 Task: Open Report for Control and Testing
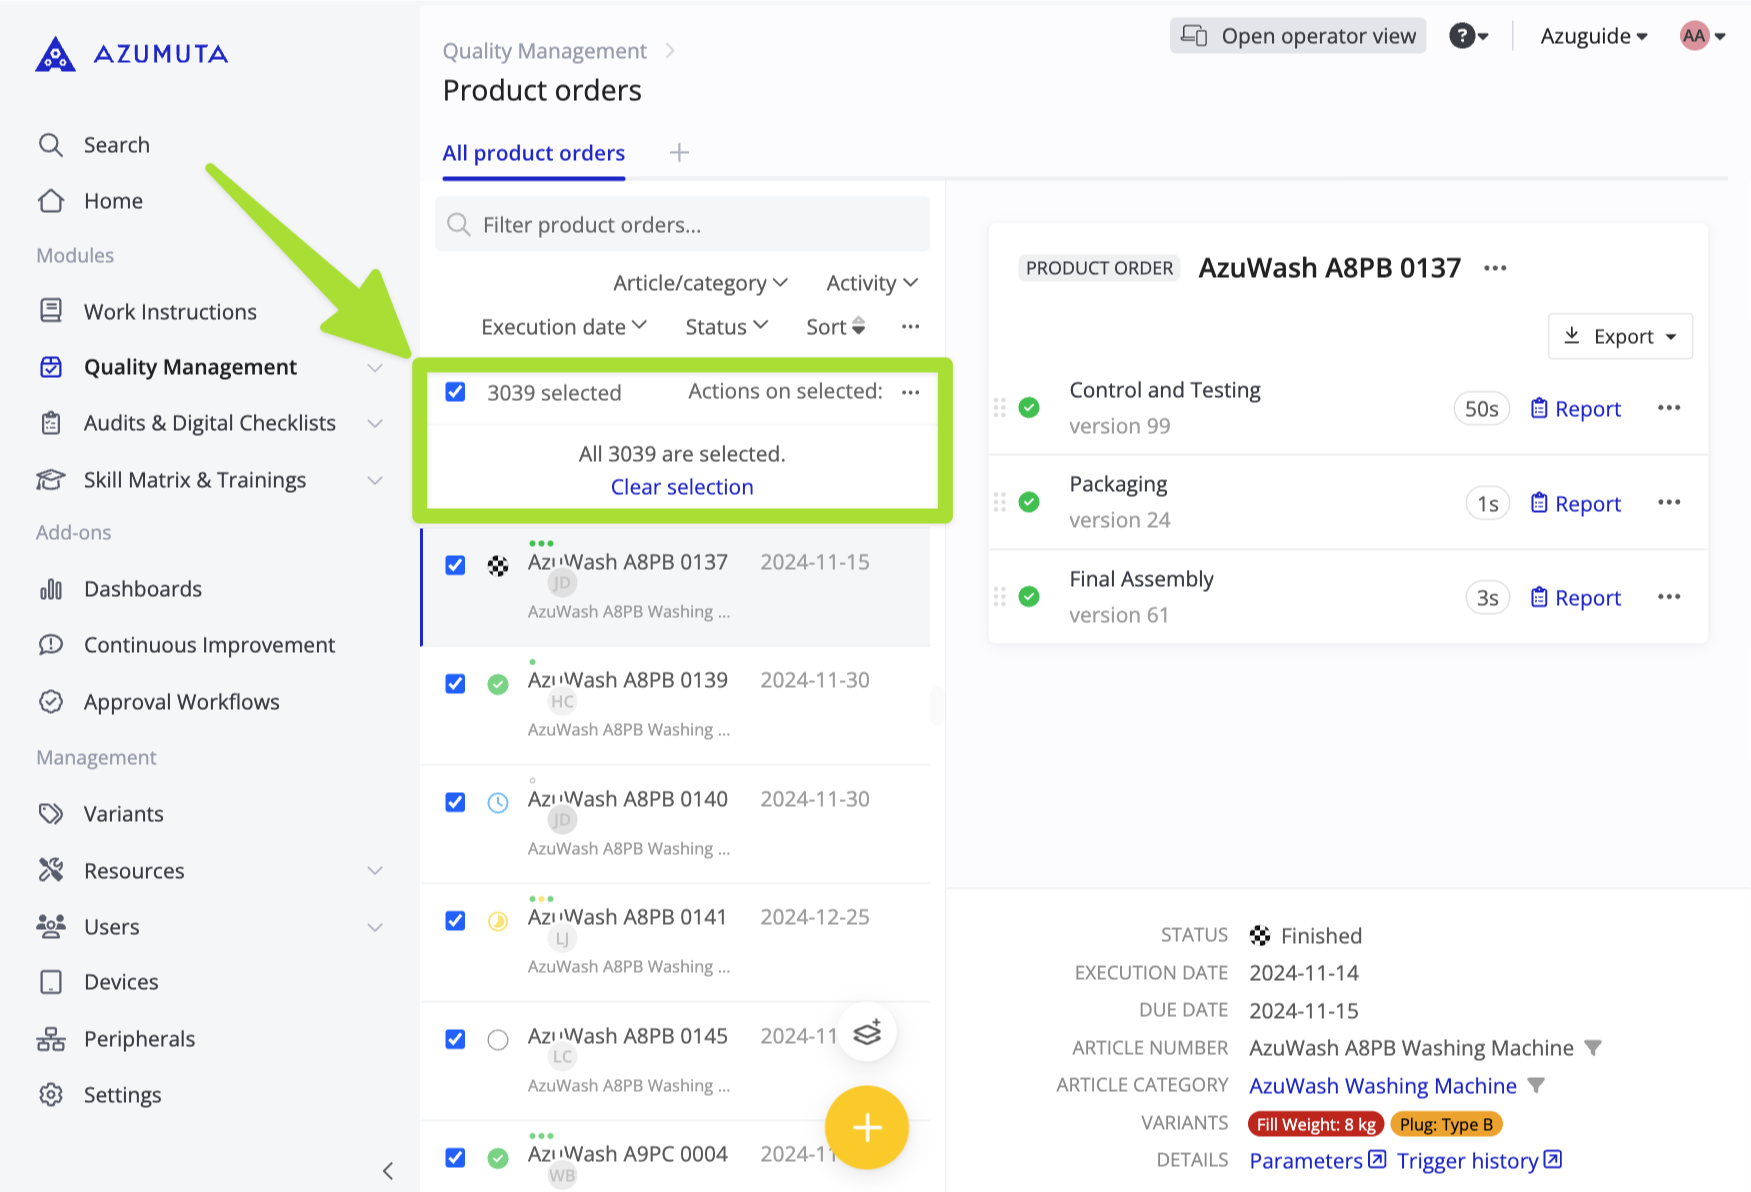(1575, 409)
